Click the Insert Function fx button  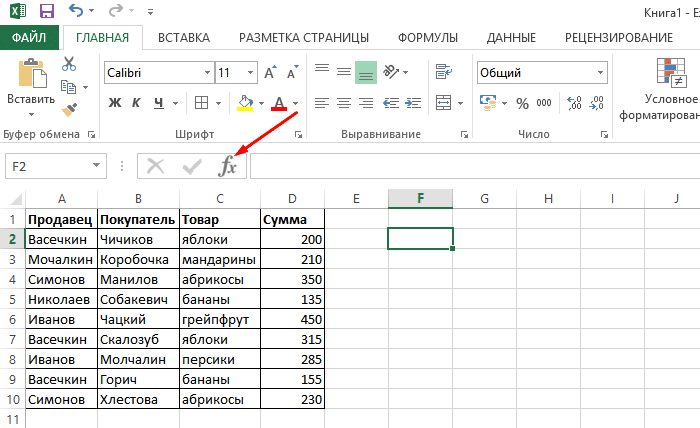[229, 166]
